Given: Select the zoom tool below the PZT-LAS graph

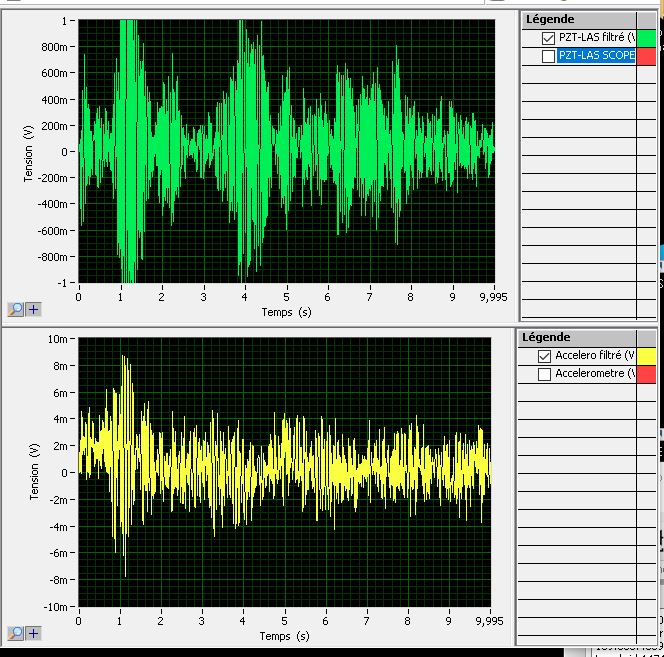Looking at the screenshot, I should (15, 309).
